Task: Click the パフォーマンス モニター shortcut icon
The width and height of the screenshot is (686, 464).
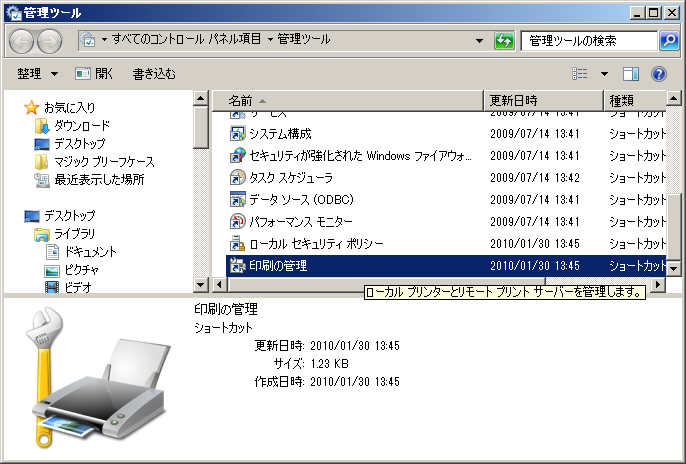Action: (x=238, y=221)
